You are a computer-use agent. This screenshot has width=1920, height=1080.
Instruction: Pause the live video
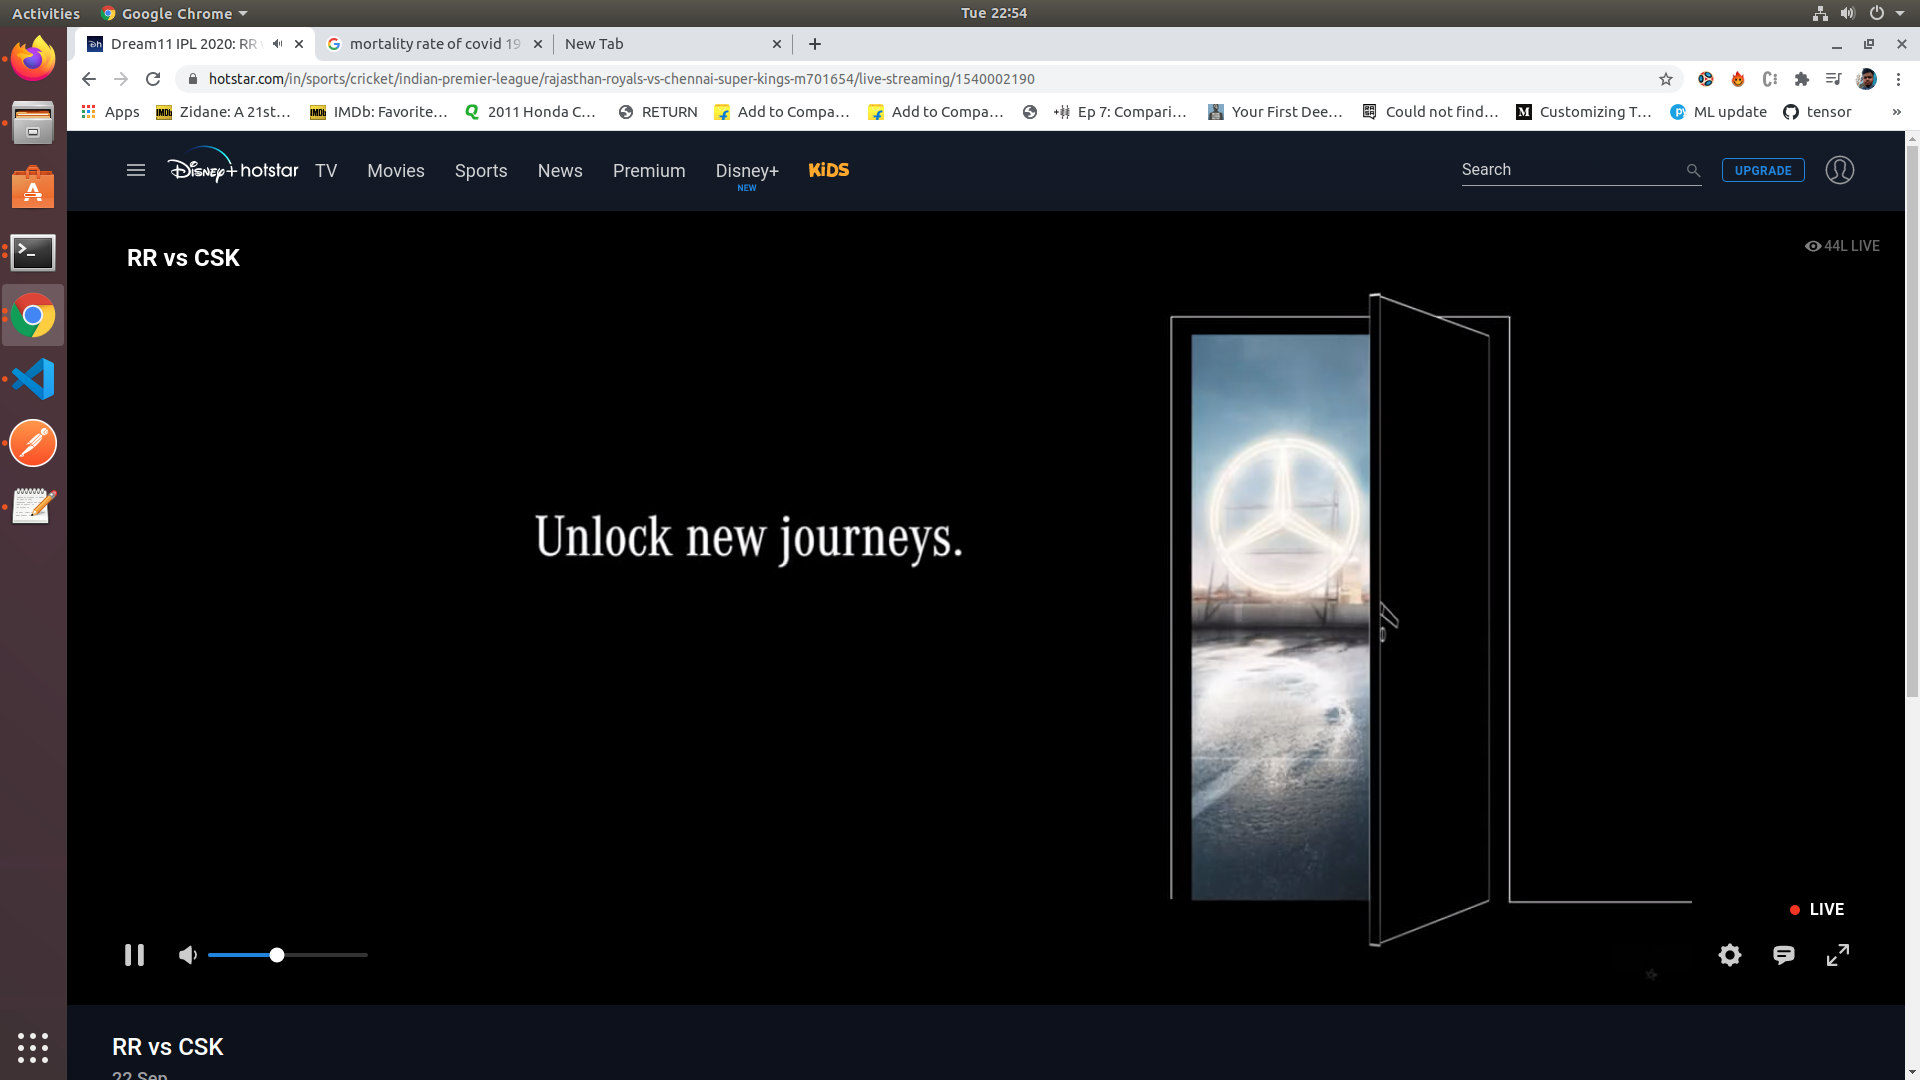134,955
